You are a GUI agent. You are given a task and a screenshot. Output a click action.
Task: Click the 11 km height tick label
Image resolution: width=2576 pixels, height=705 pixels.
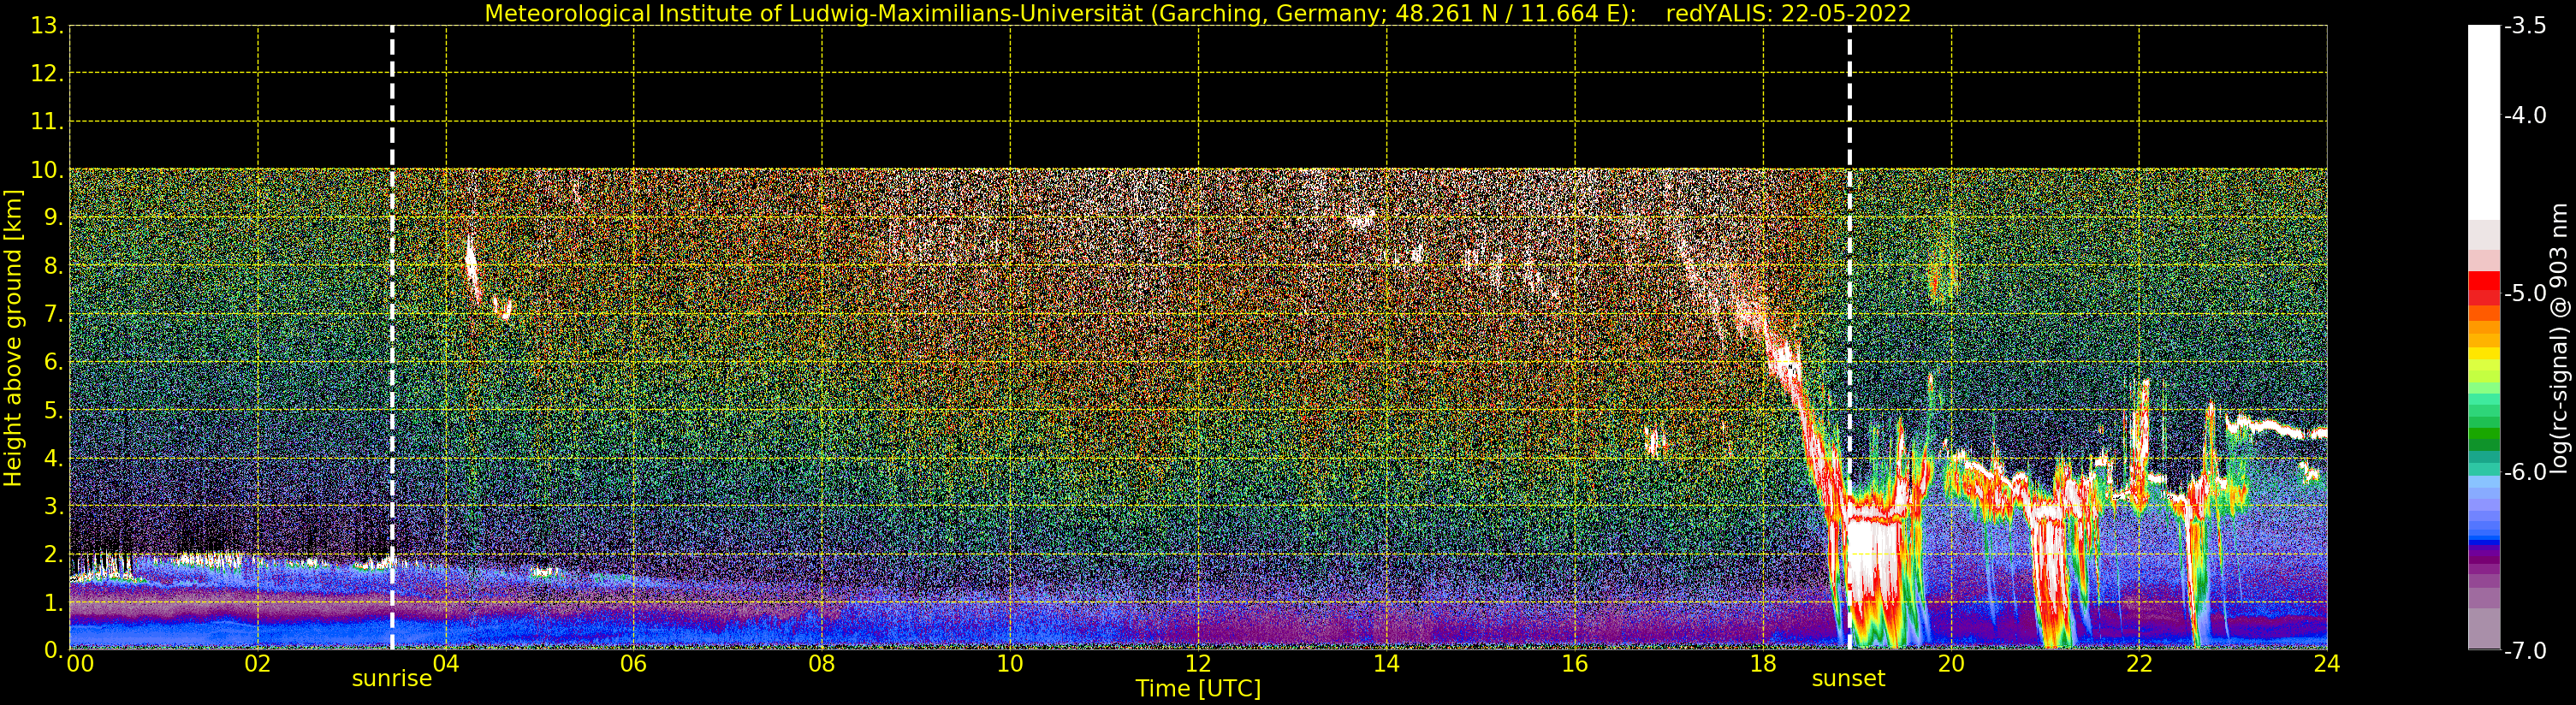tap(46, 122)
